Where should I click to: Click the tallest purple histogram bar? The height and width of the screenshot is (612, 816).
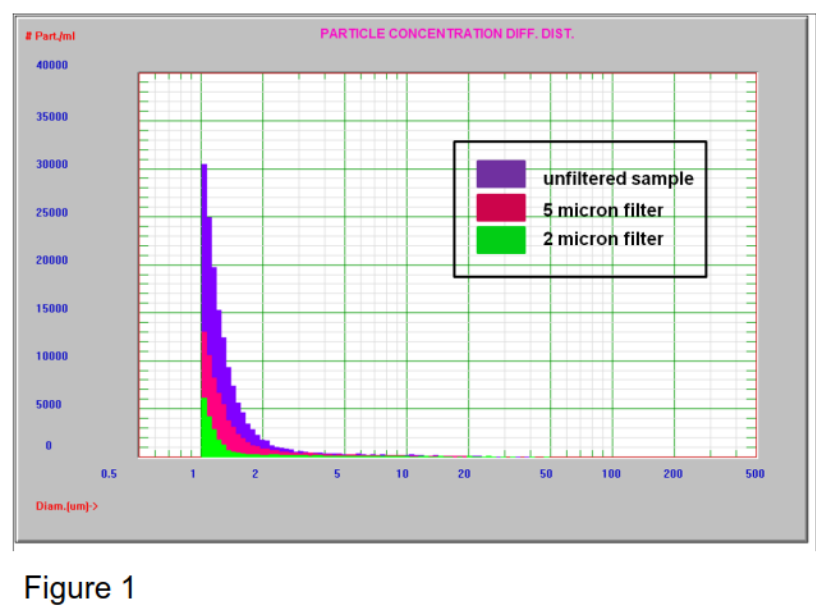[204, 248]
